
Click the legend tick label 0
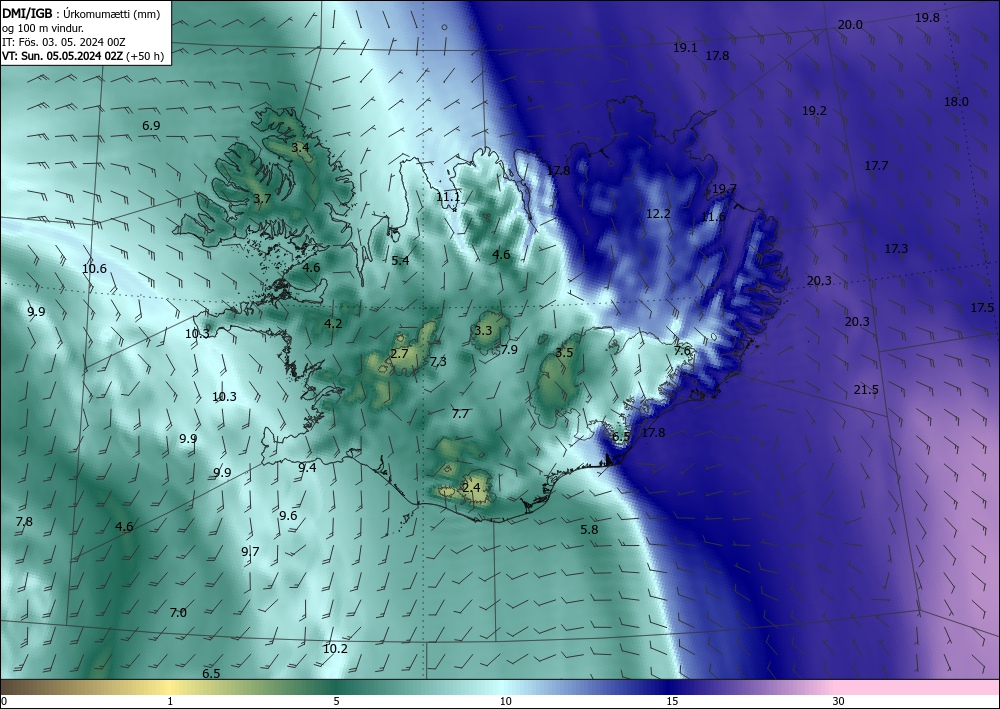4,701
